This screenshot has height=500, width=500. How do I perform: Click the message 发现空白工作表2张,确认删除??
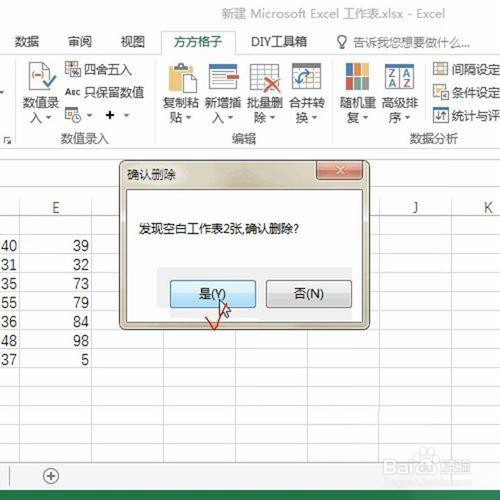pyautogui.click(x=219, y=229)
